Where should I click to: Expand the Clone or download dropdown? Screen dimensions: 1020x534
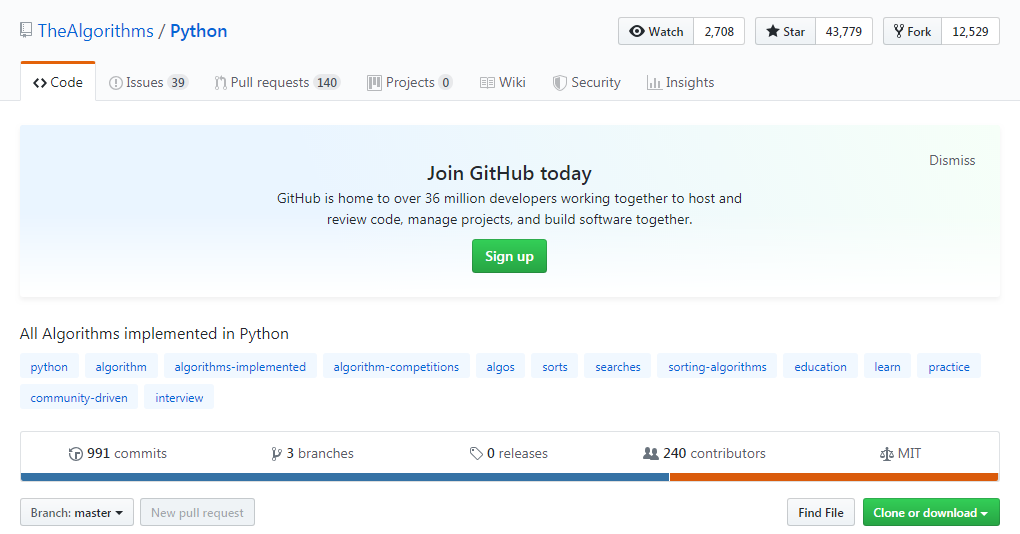coord(931,512)
